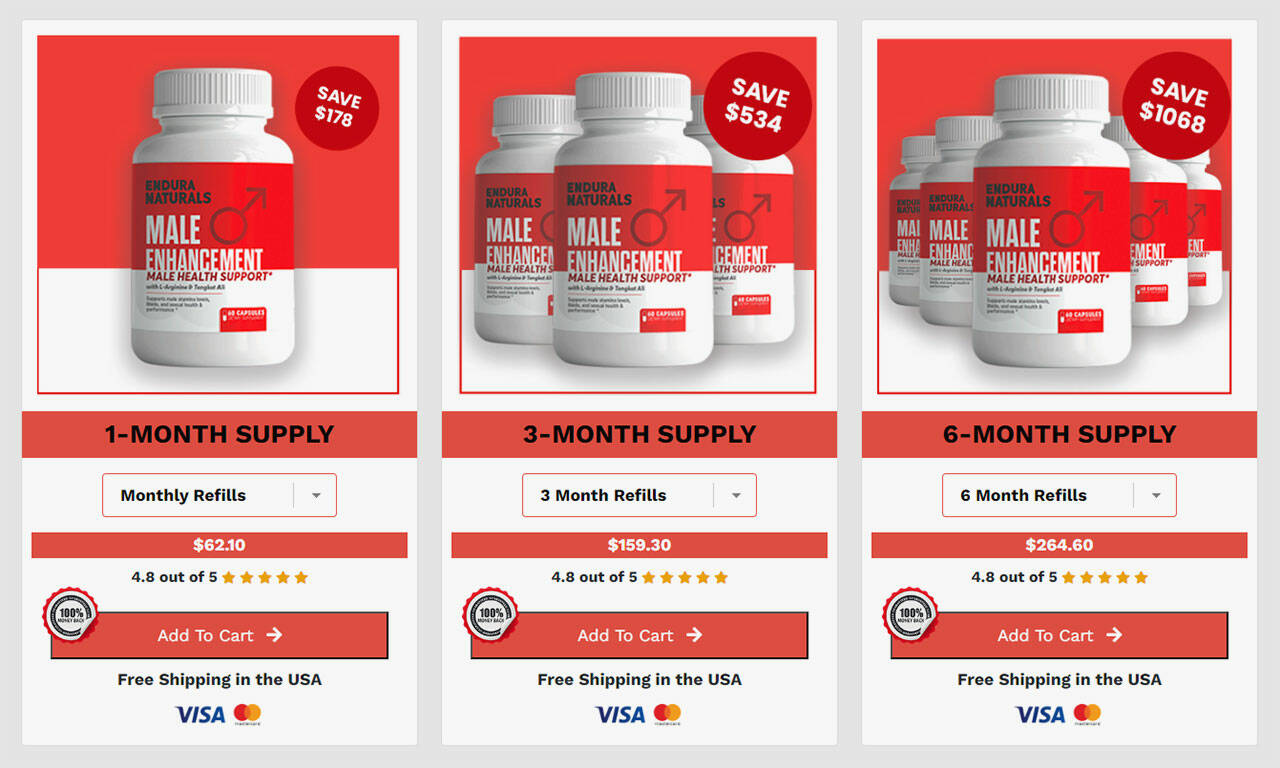
Task: Add the 6-Month Supply to cart
Action: [1059, 635]
